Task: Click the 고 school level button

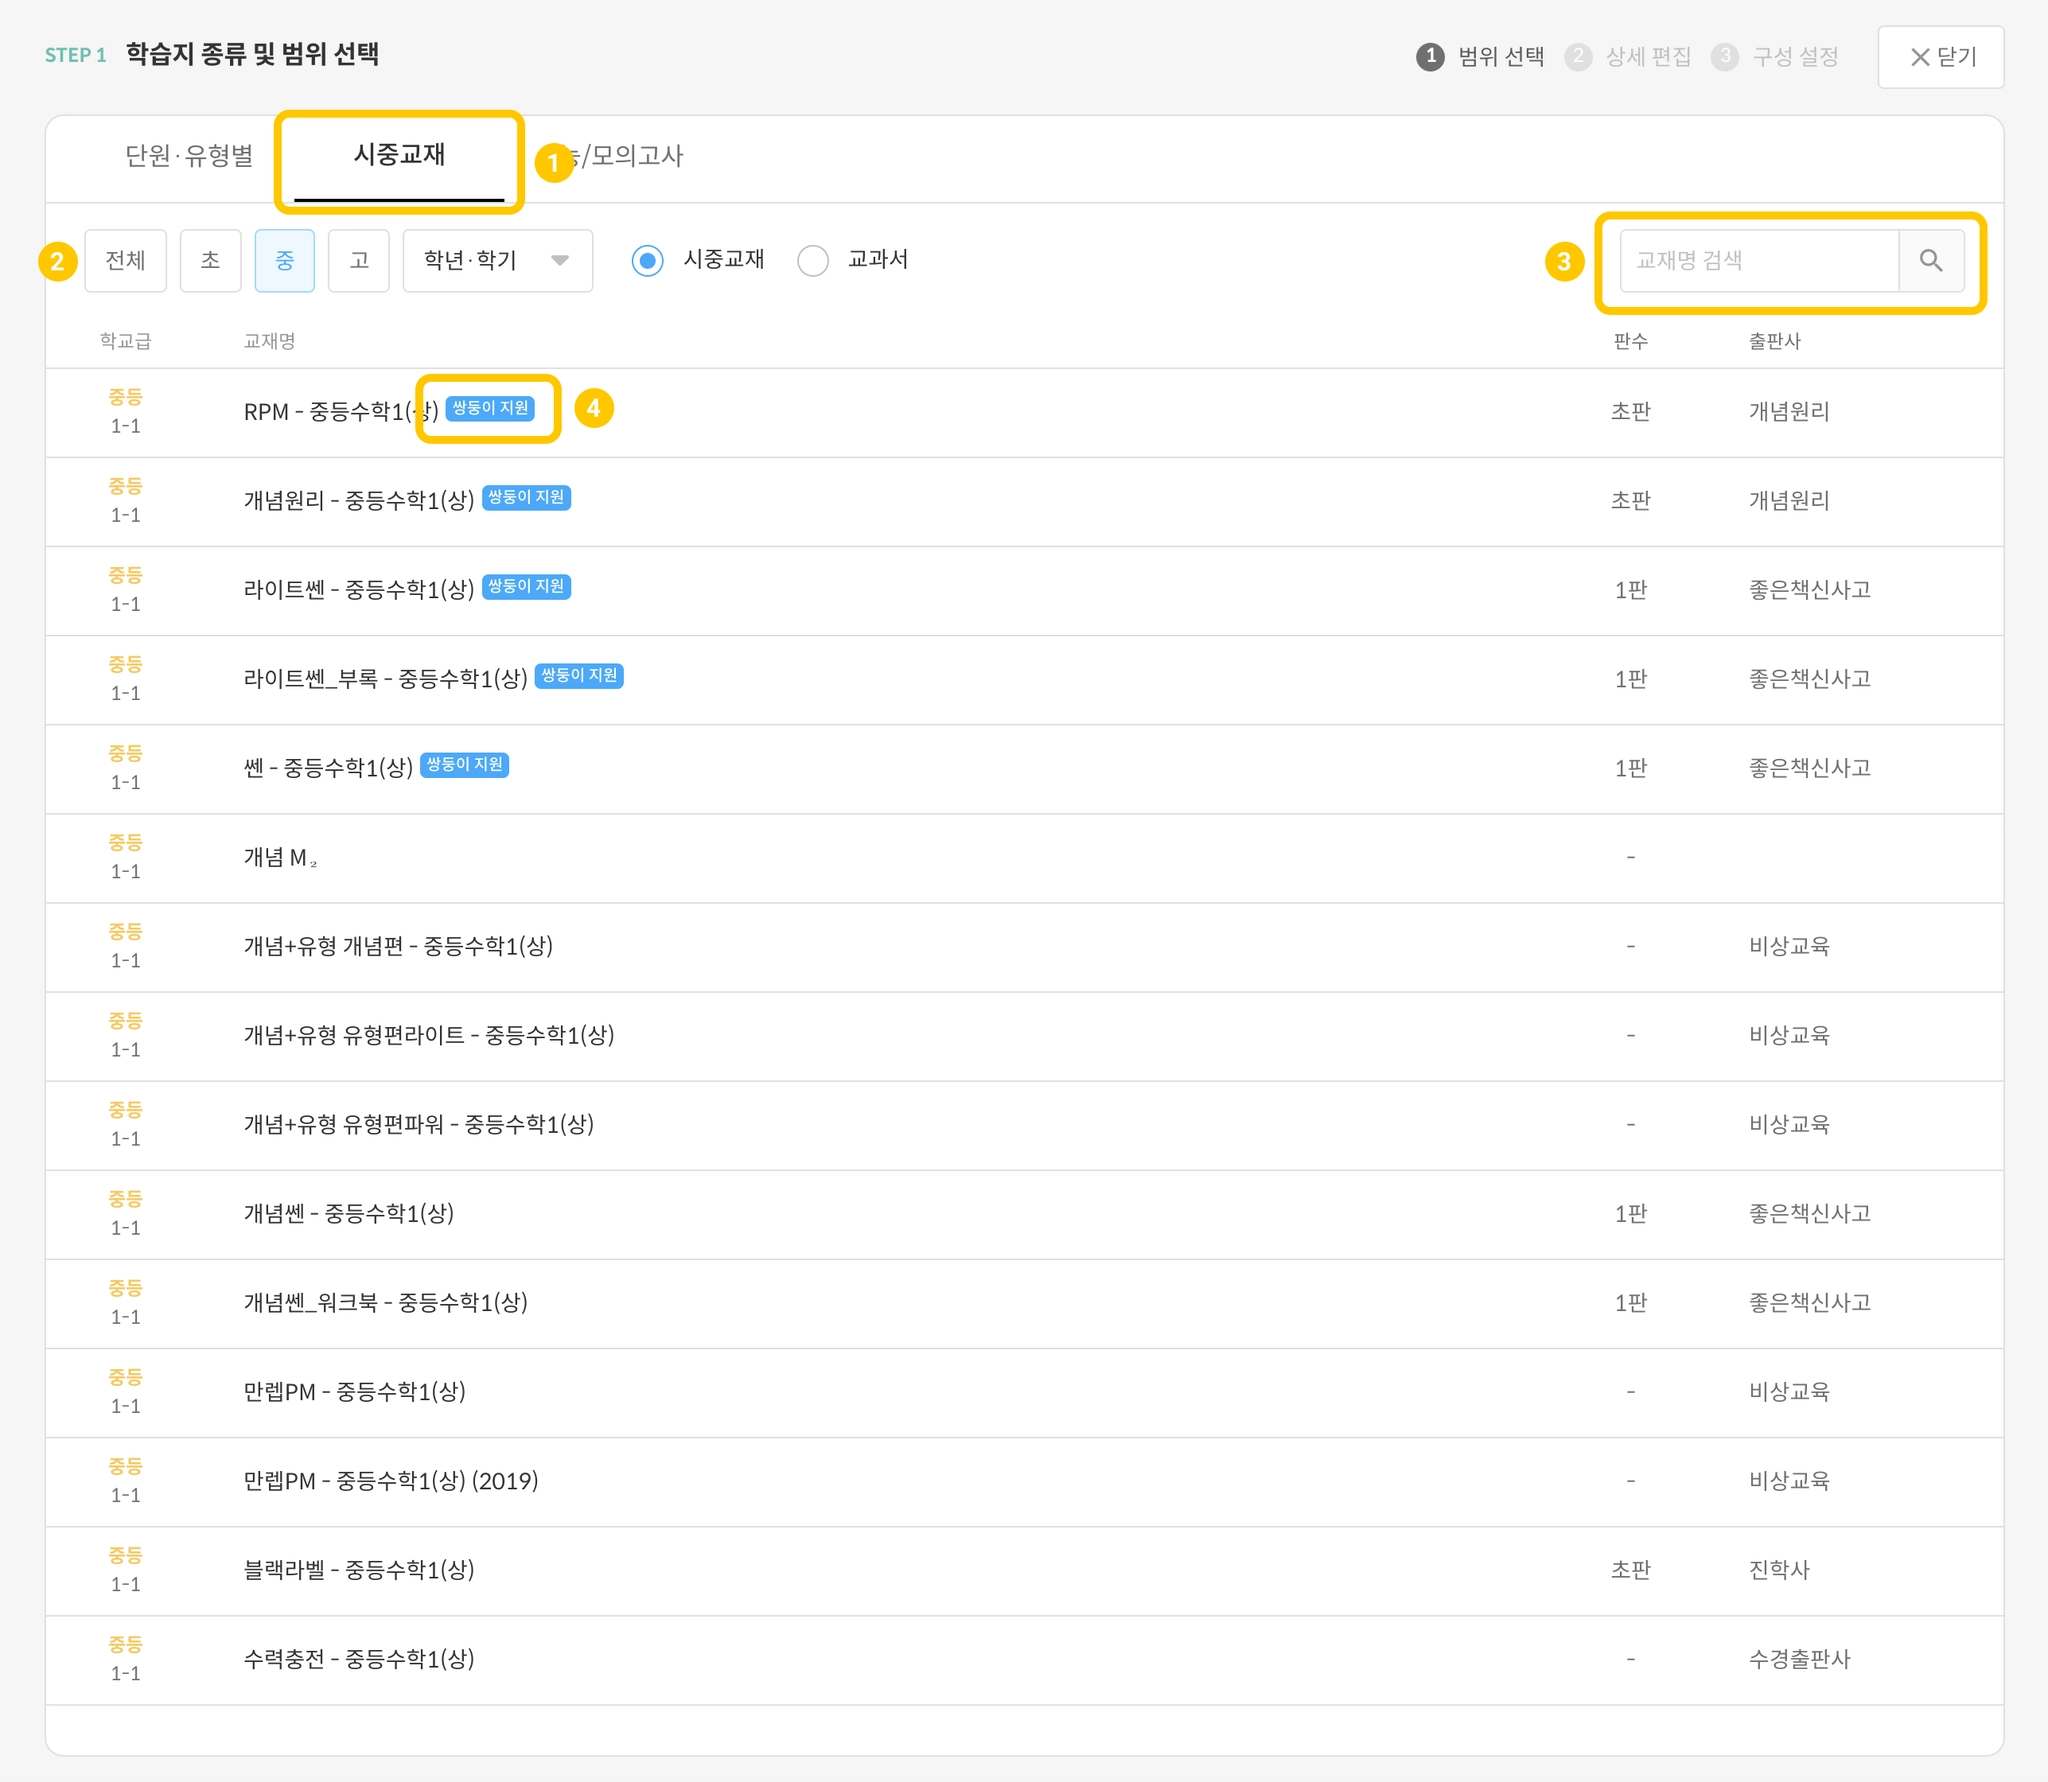Action: pos(358,261)
